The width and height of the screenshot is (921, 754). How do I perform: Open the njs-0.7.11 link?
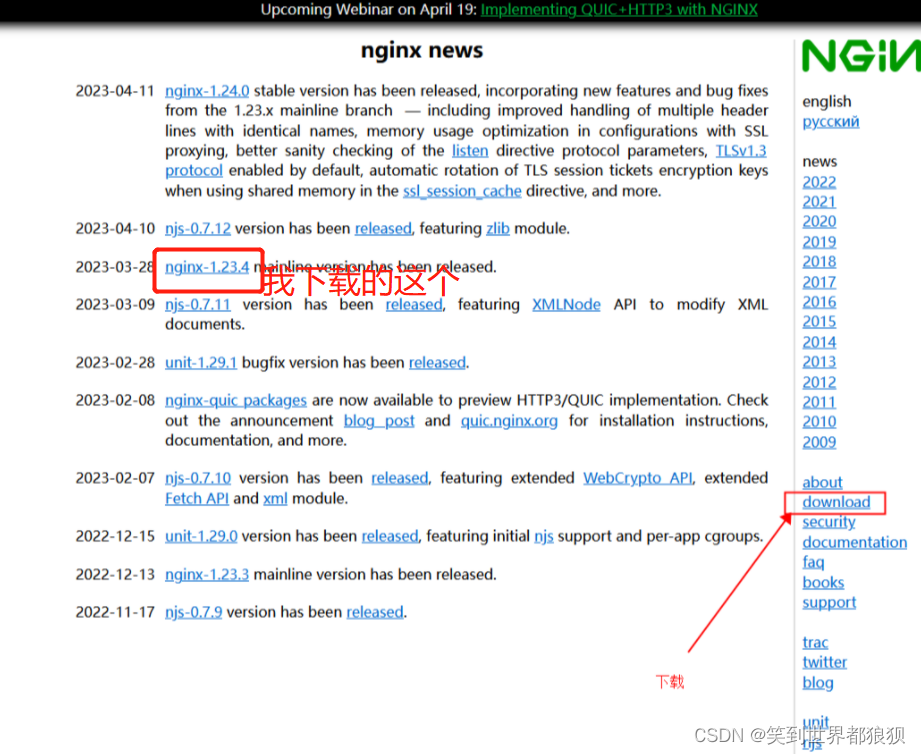tap(197, 305)
